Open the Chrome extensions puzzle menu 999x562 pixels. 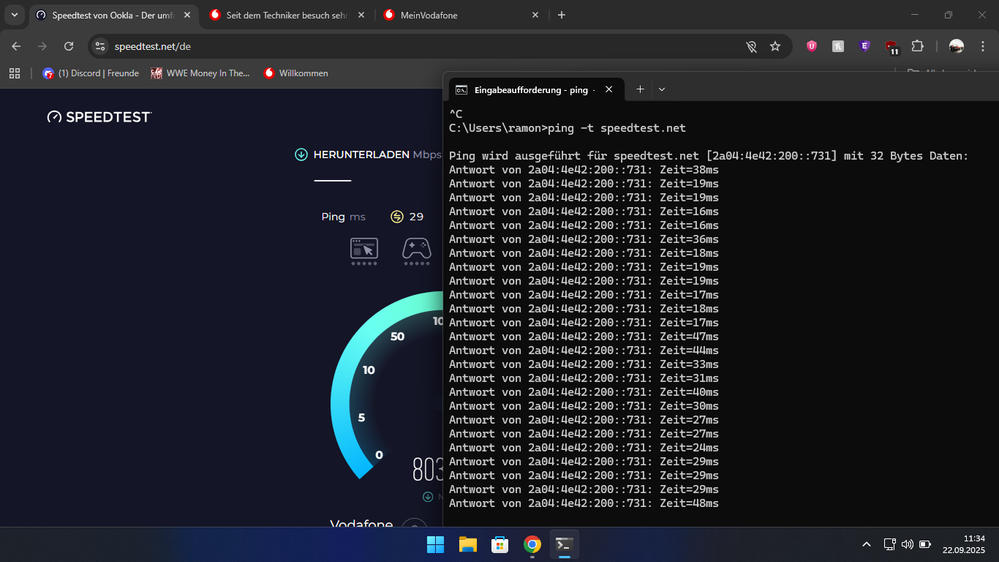(917, 46)
